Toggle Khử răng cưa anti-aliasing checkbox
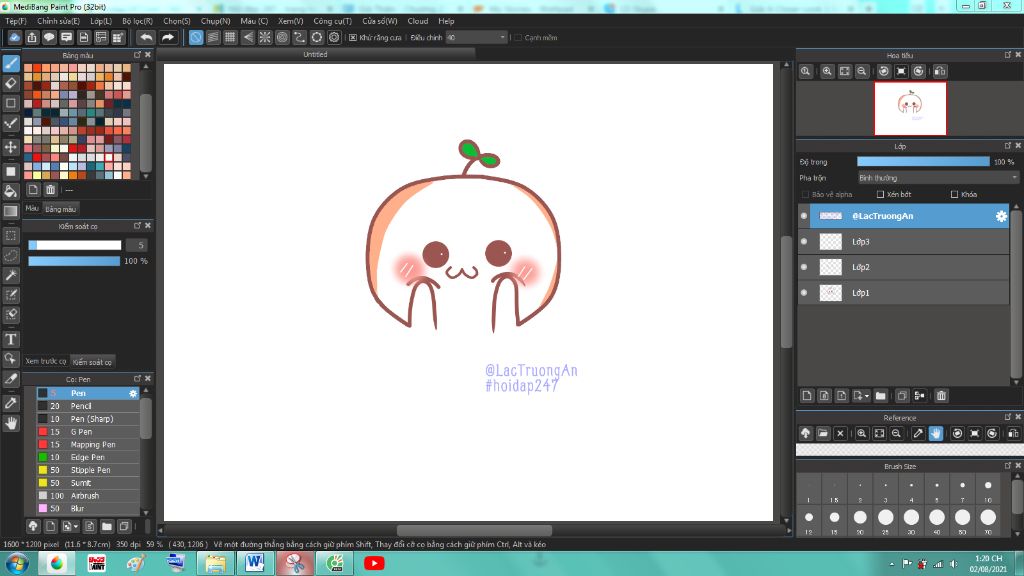This screenshot has height=576, width=1024. tap(353, 38)
